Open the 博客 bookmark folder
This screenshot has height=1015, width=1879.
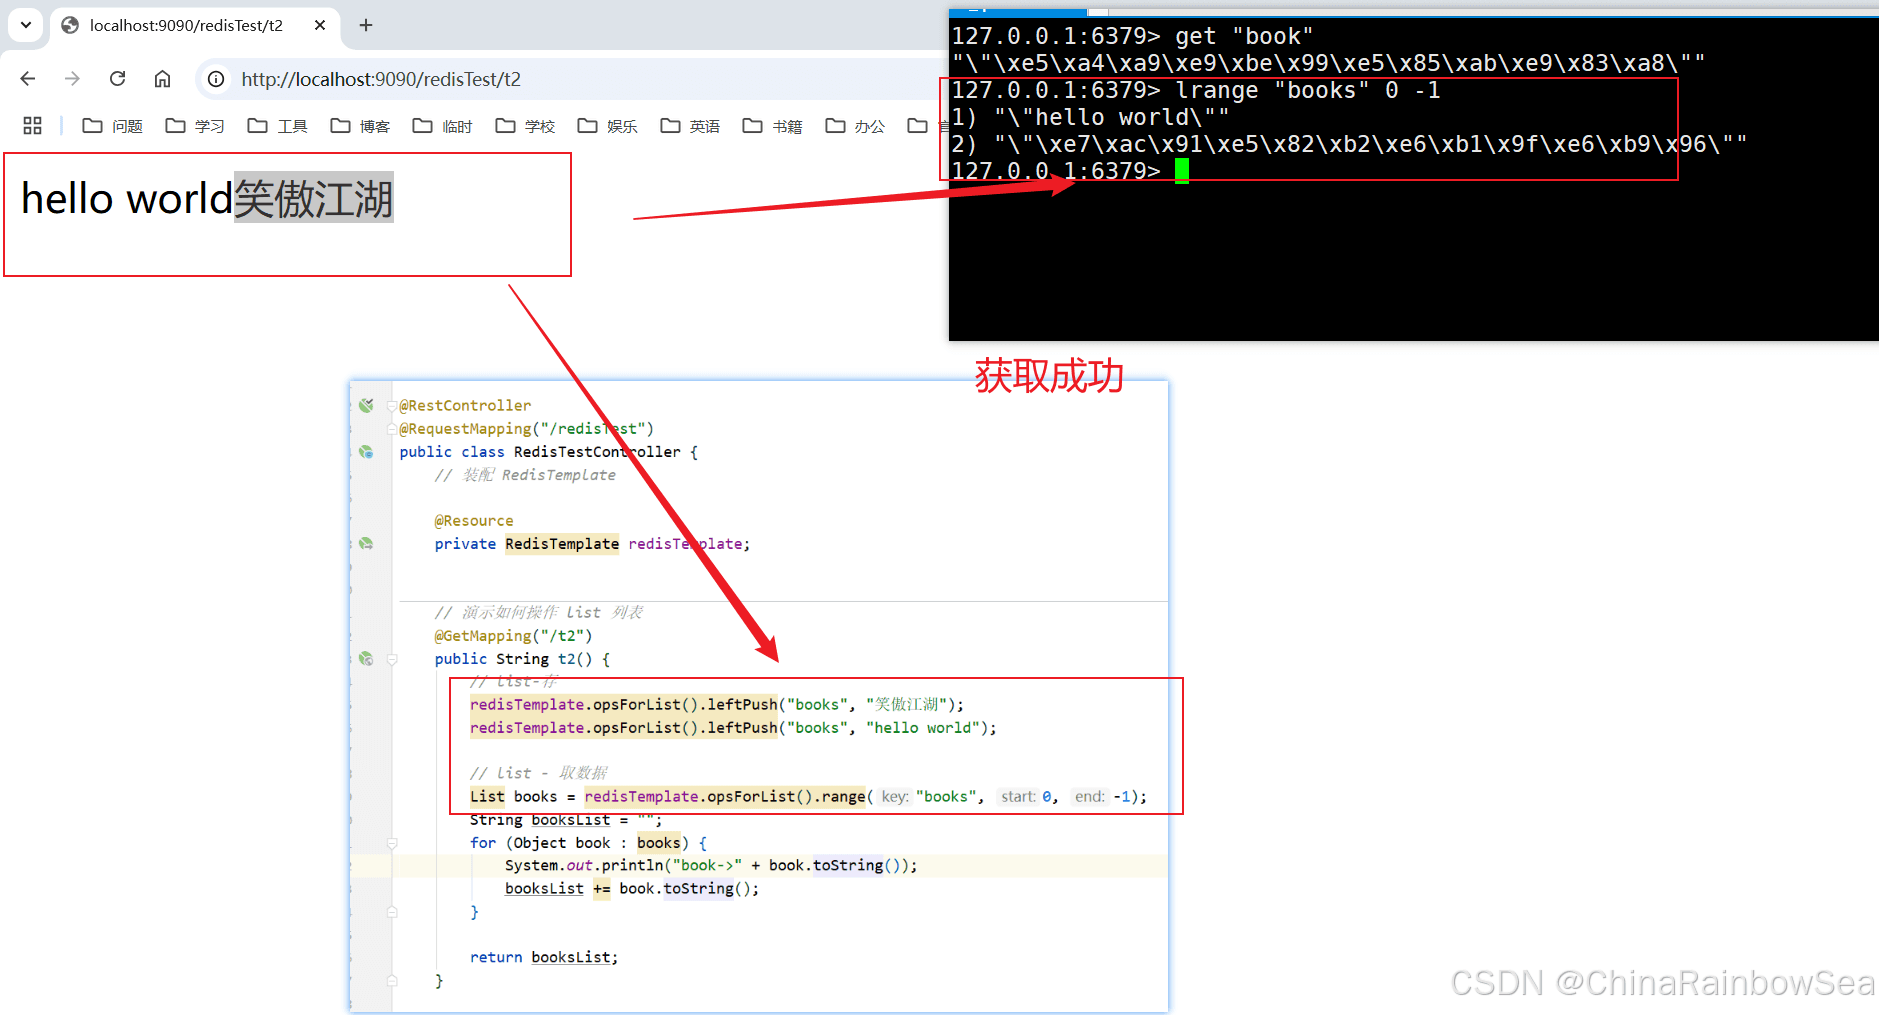pyautogui.click(x=361, y=126)
